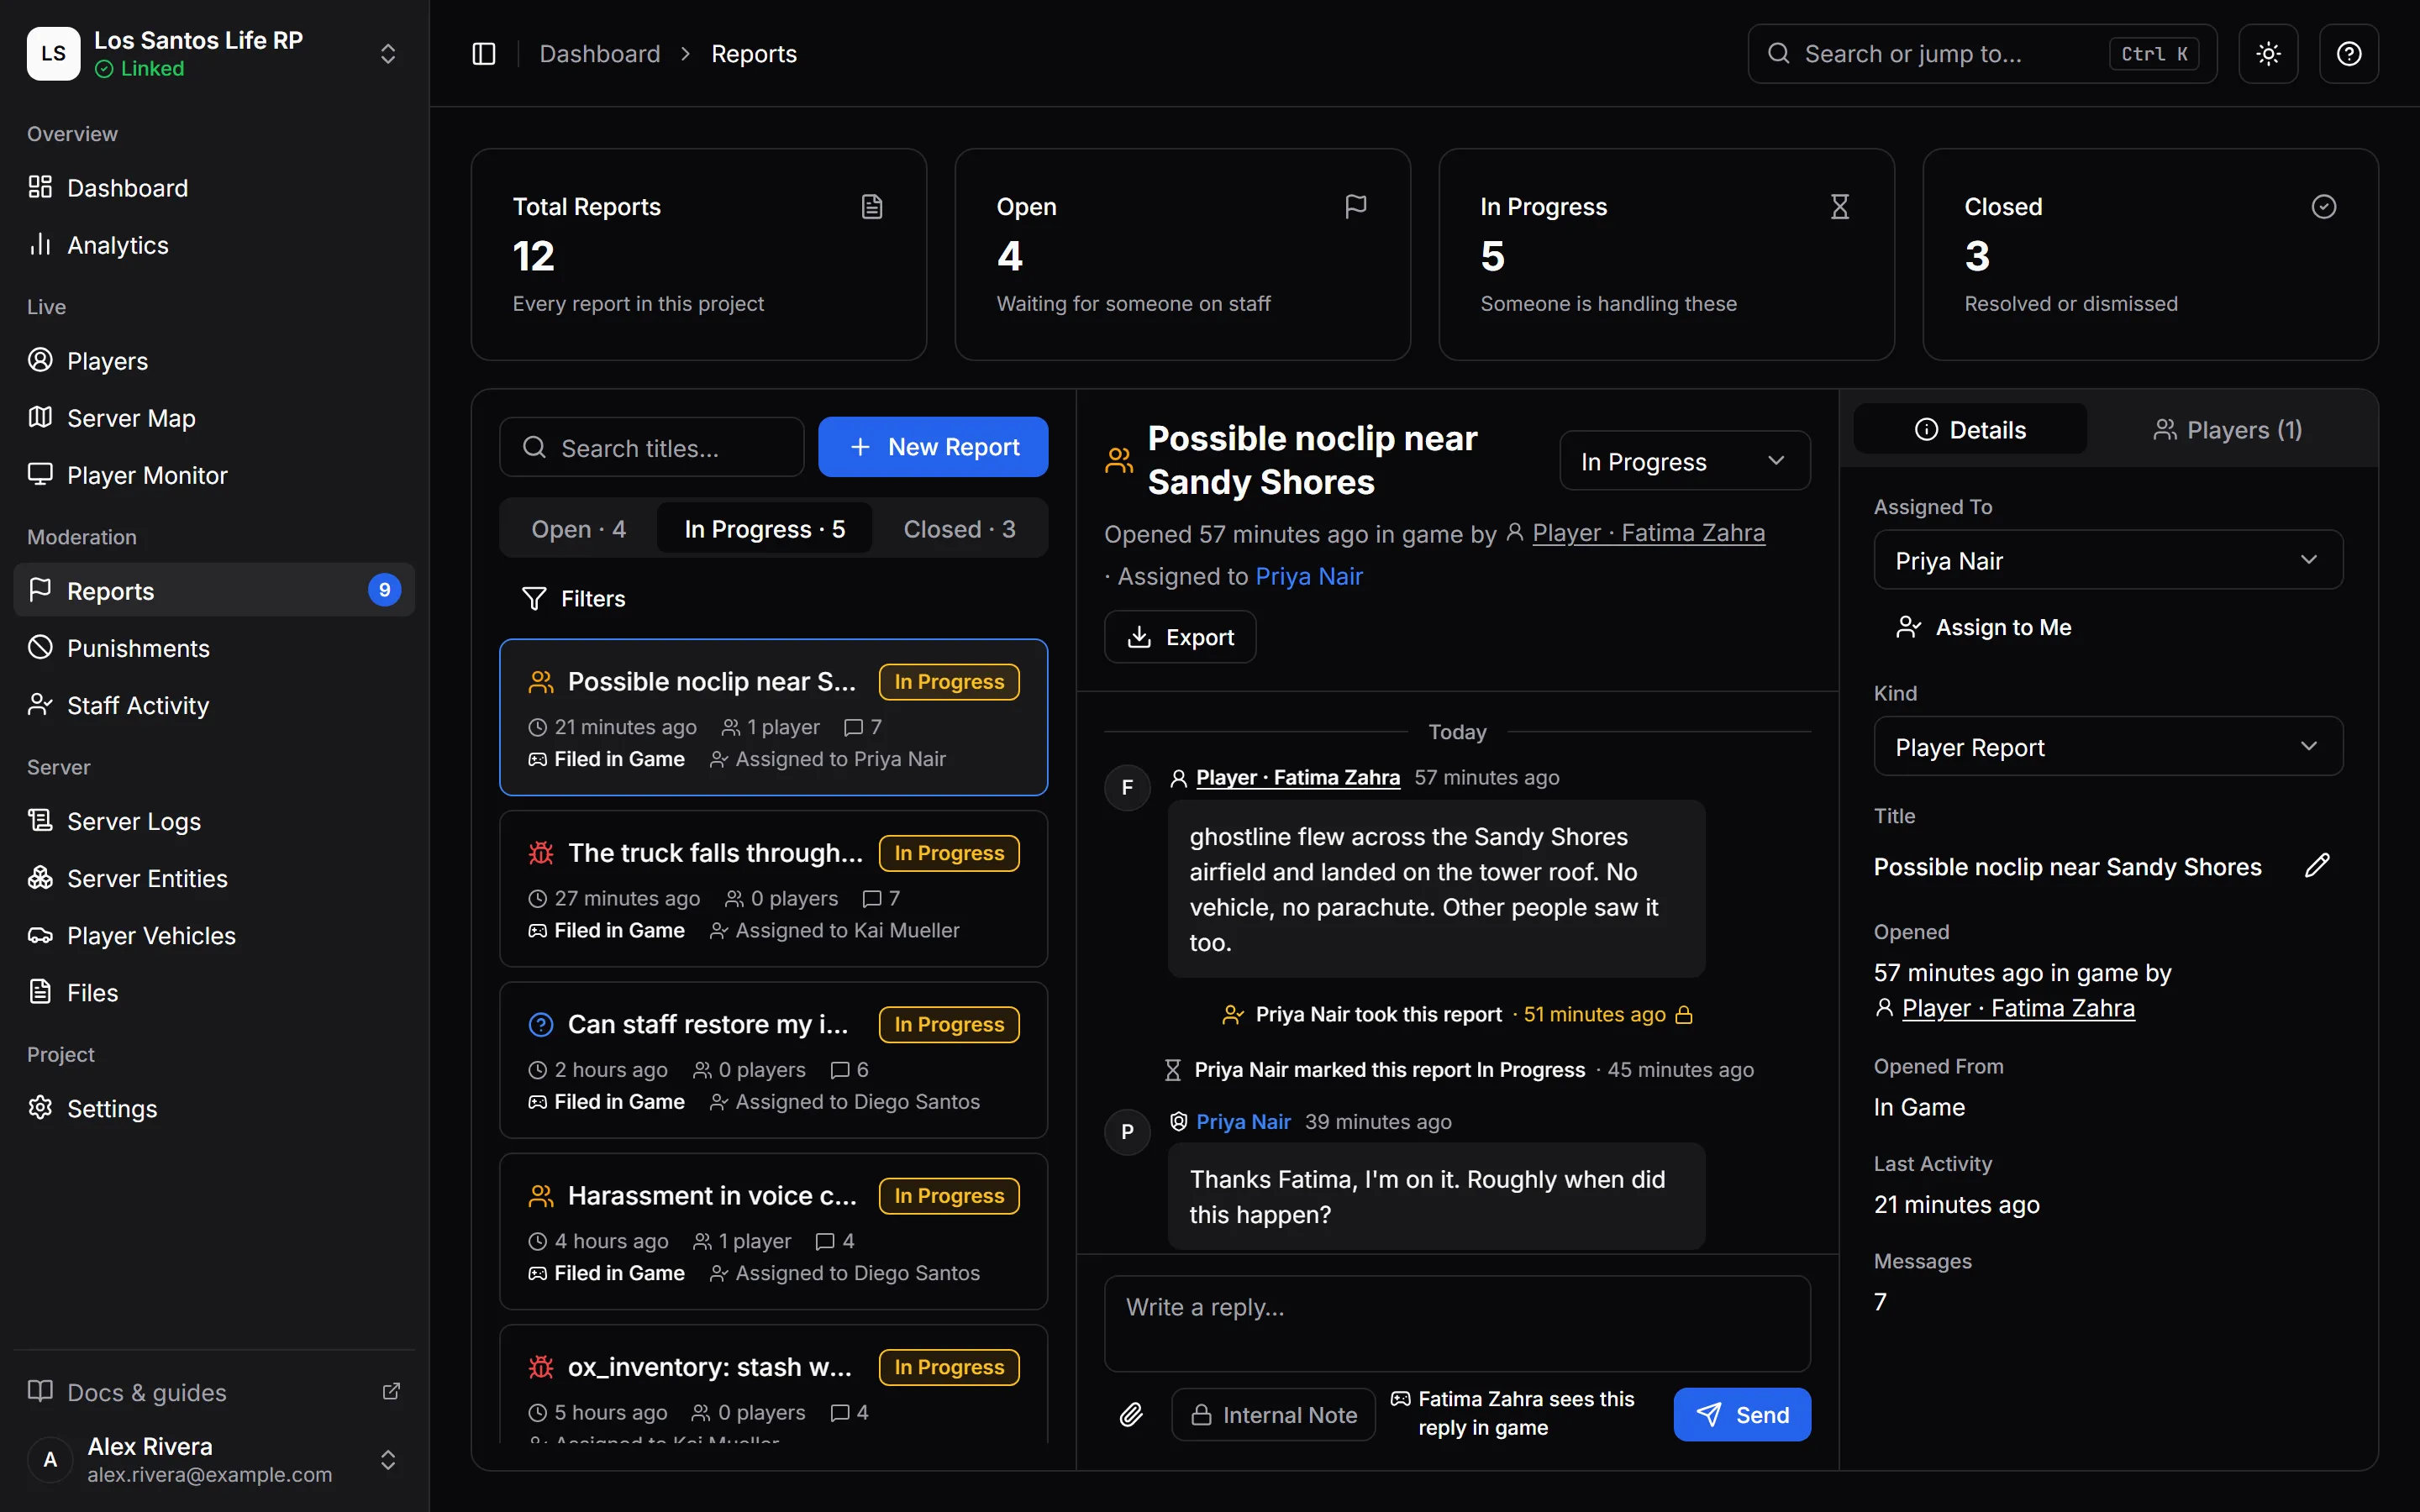Click the Export button
The image size is (2420, 1512).
[x=1180, y=637]
